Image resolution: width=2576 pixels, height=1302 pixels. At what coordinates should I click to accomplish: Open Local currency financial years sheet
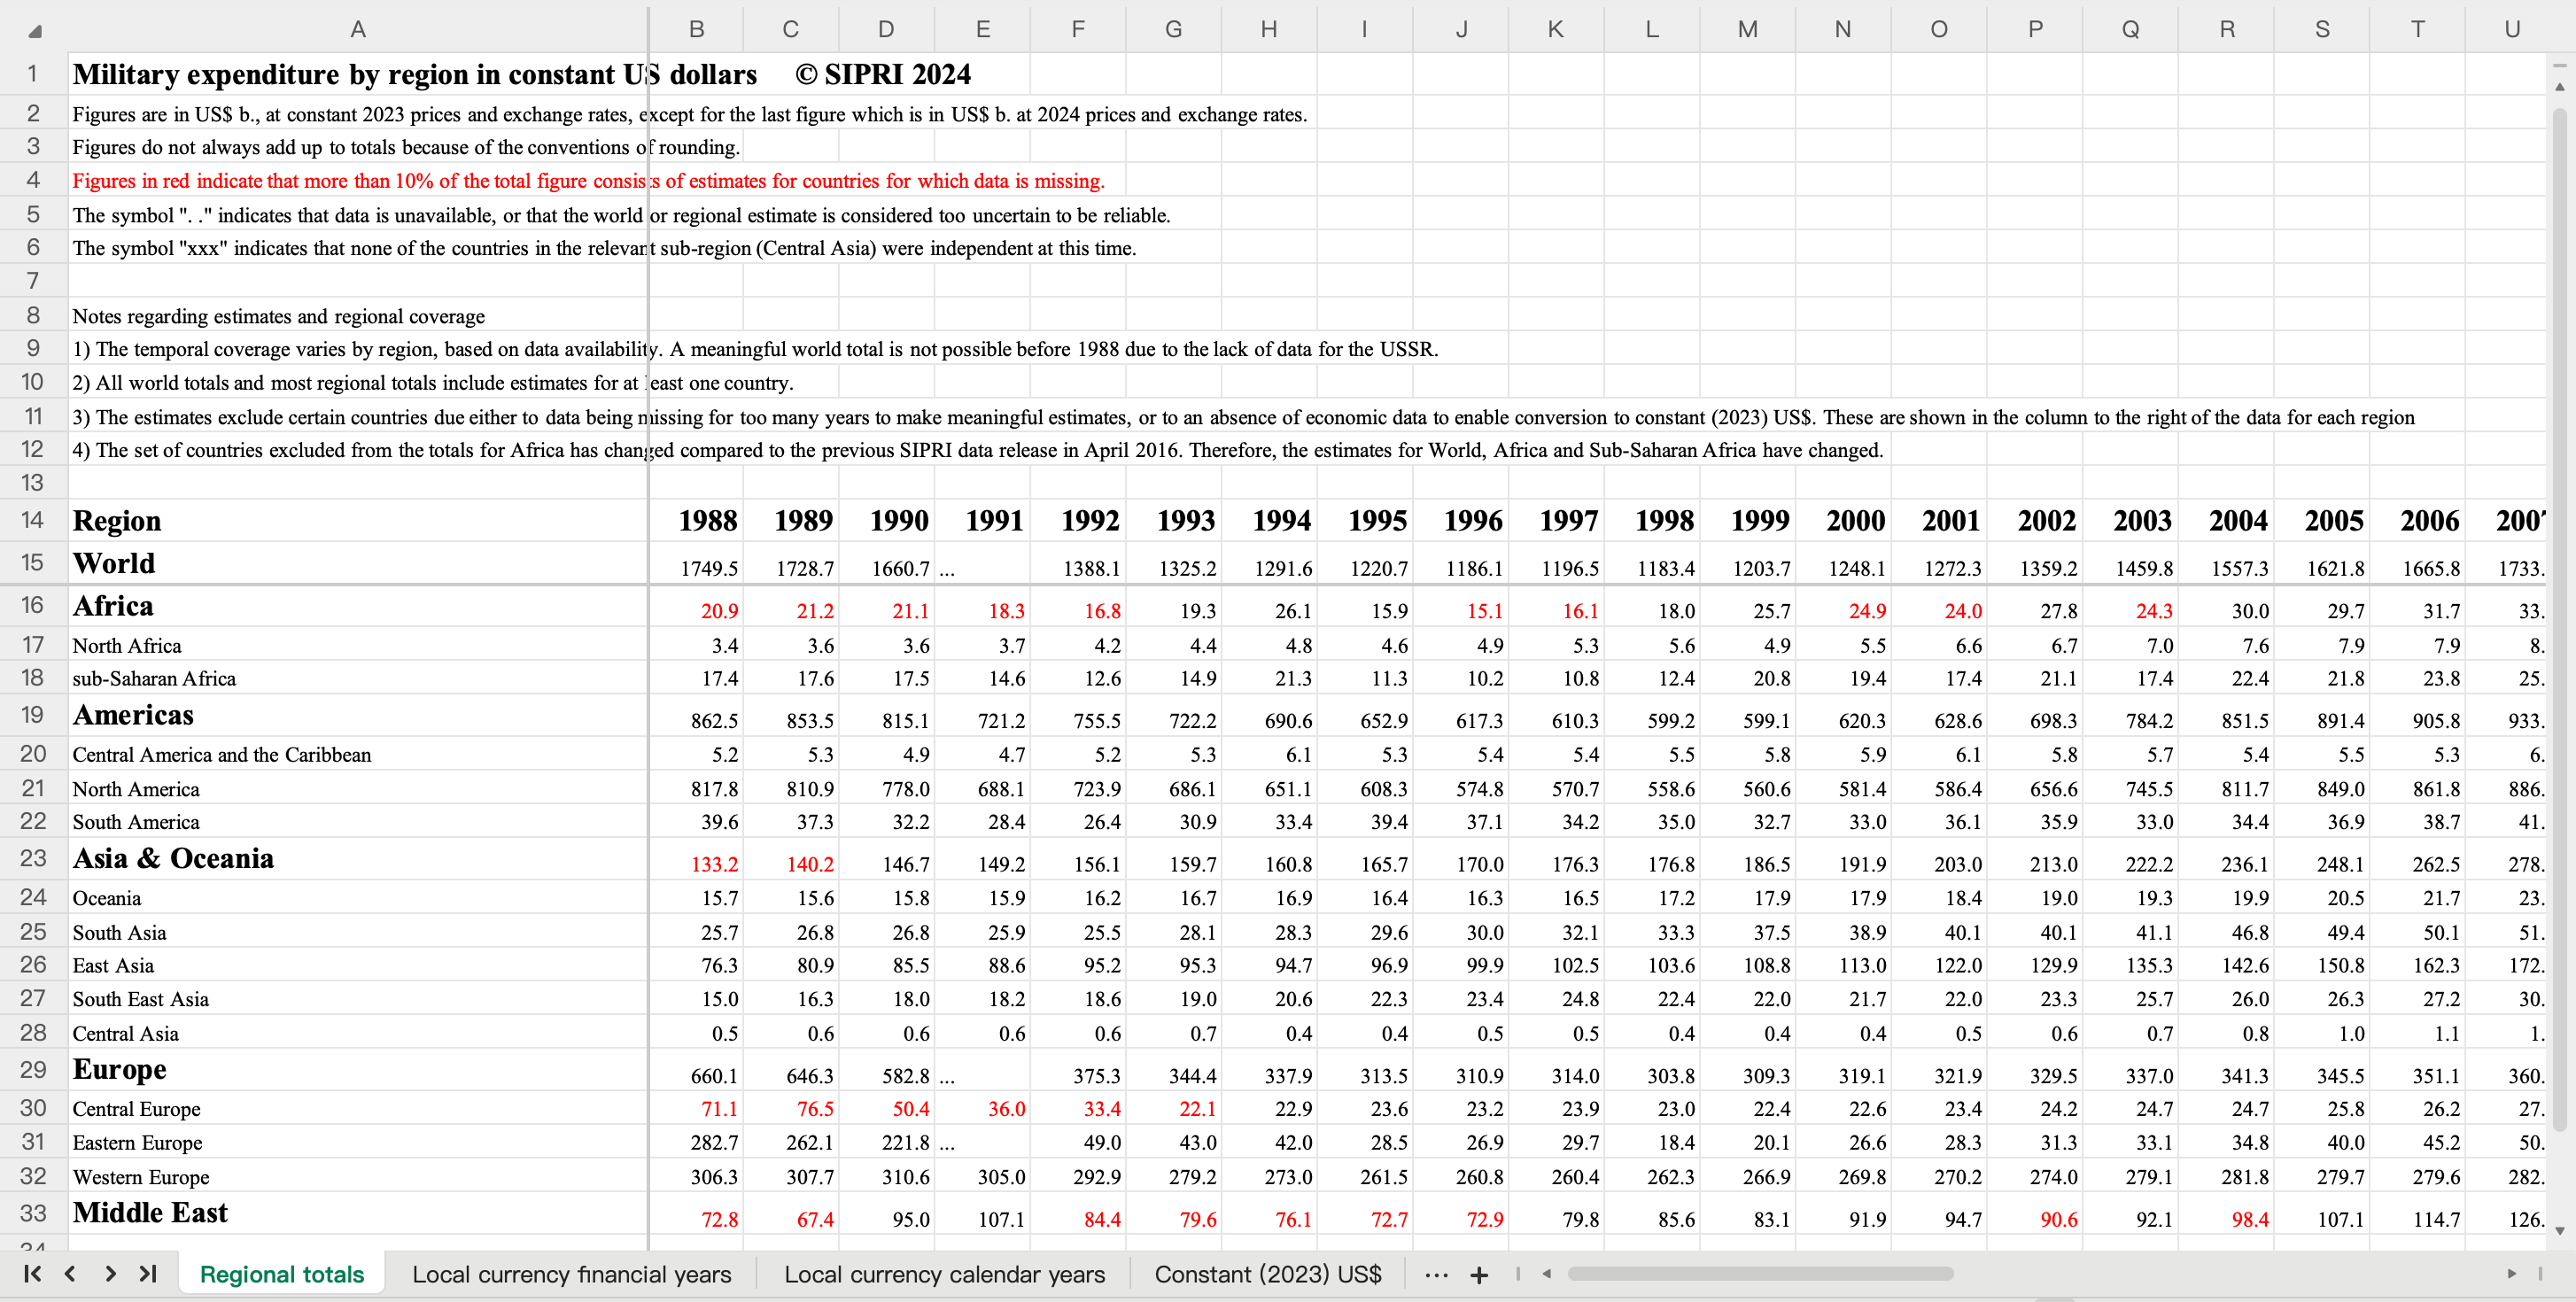pyautogui.click(x=571, y=1274)
